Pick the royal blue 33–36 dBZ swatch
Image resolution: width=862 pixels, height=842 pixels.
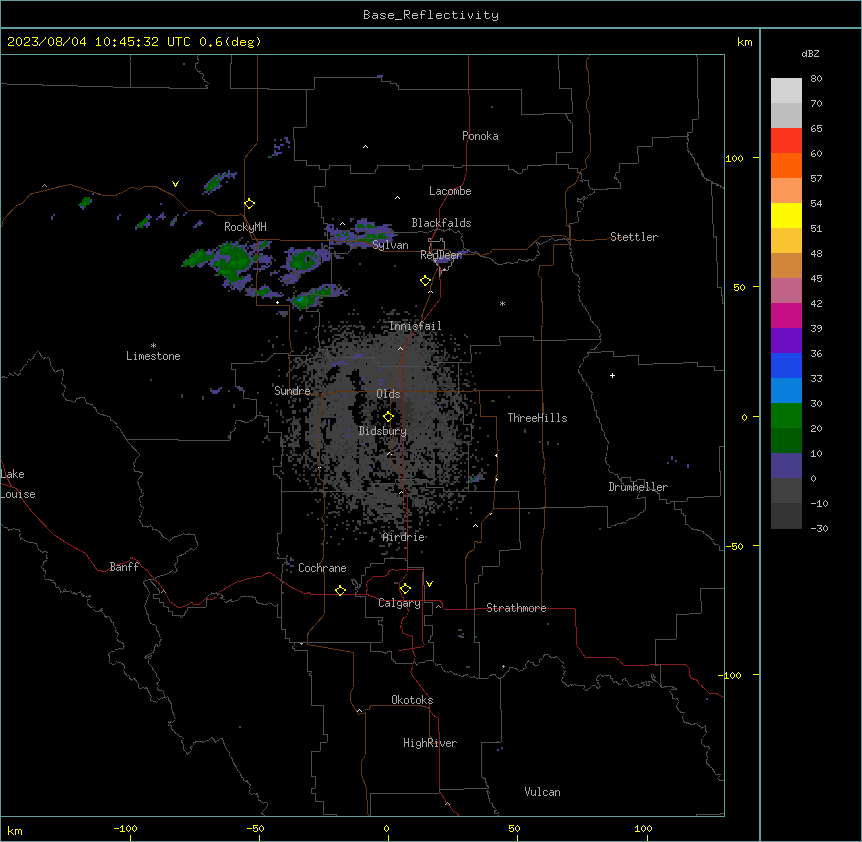[786, 365]
